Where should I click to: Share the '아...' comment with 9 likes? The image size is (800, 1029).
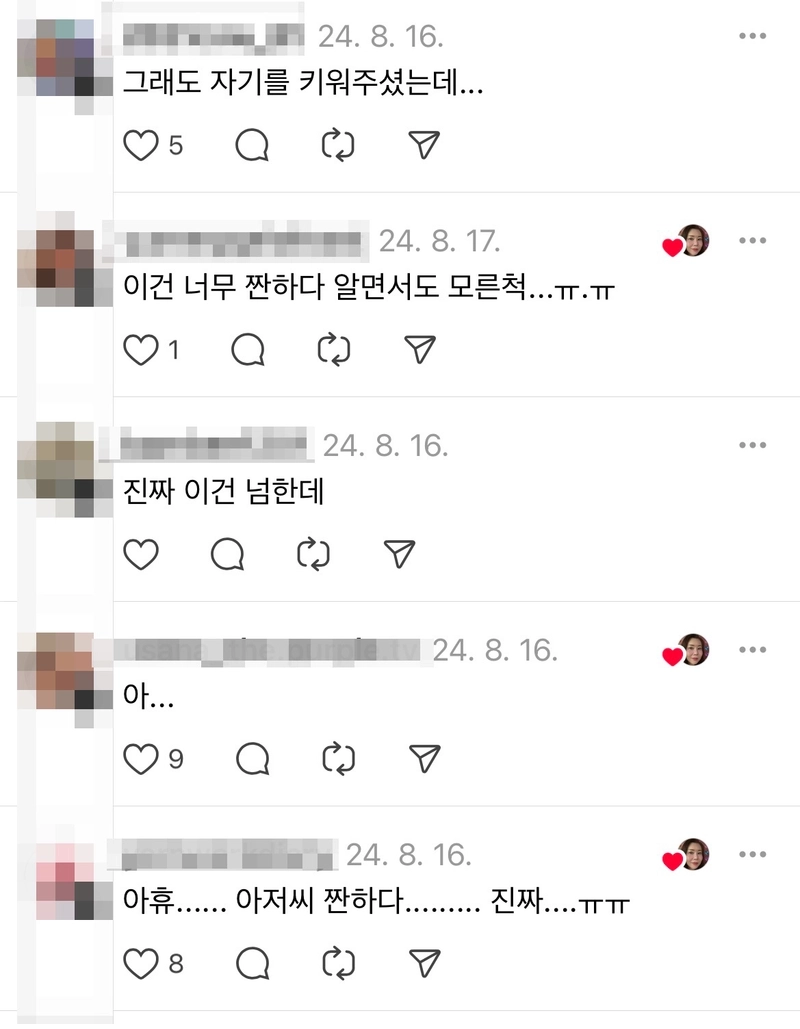pyautogui.click(x=425, y=759)
